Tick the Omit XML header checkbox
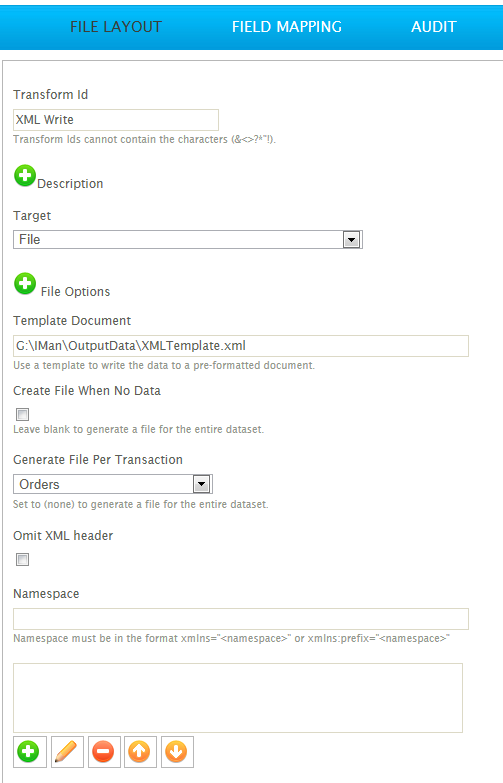503x783 pixels. coord(22,559)
